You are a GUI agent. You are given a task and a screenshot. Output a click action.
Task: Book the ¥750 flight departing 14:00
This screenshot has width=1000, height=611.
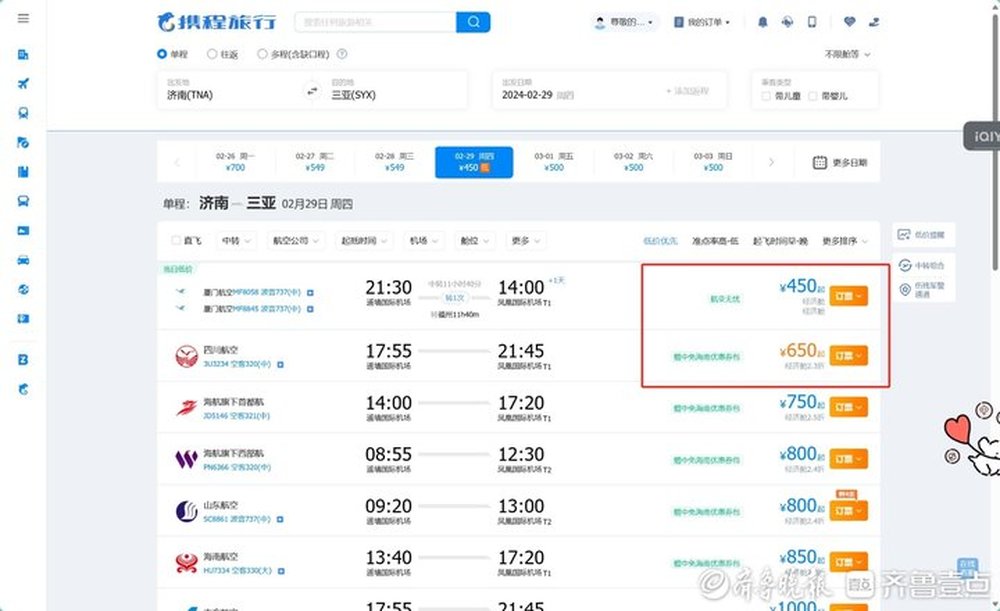coord(848,407)
